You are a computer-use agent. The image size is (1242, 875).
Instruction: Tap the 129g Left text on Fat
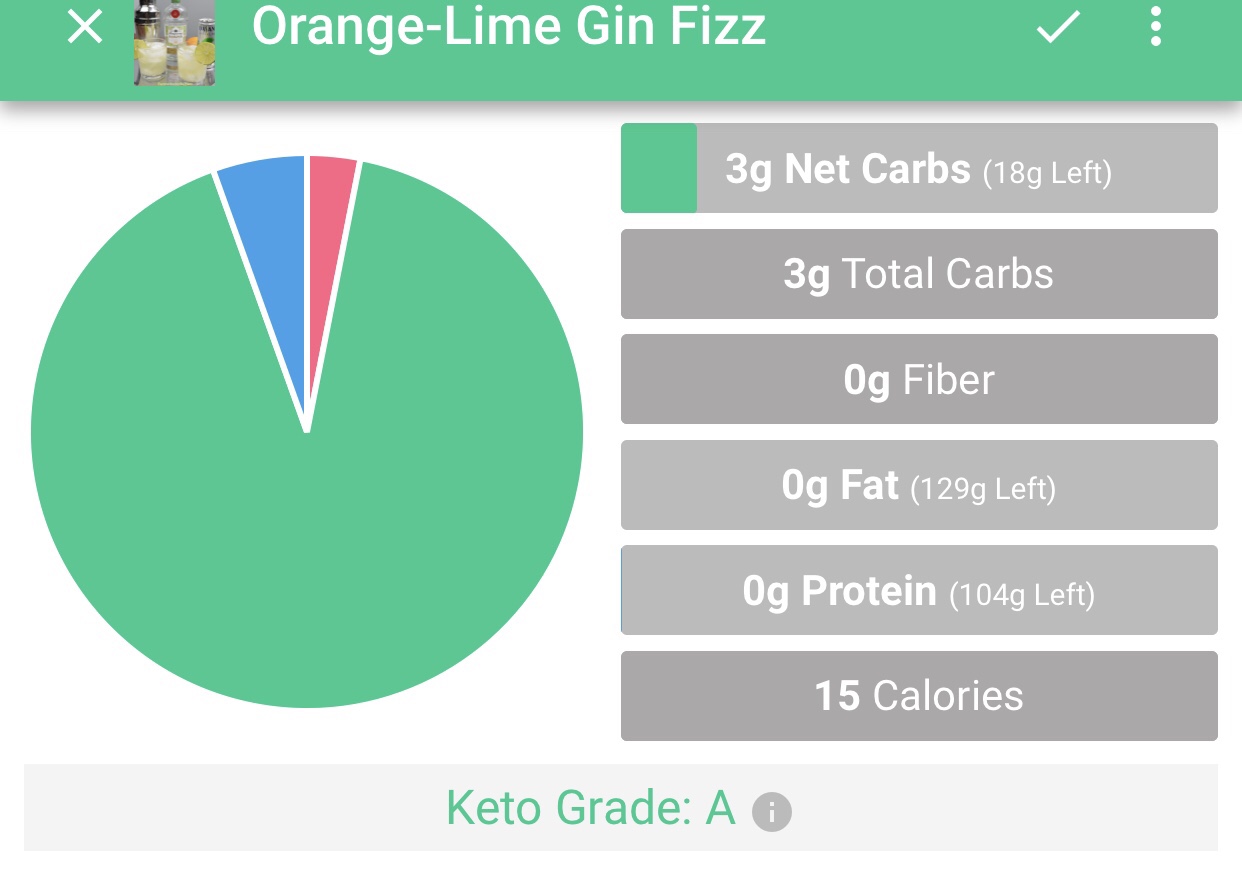pos(983,489)
